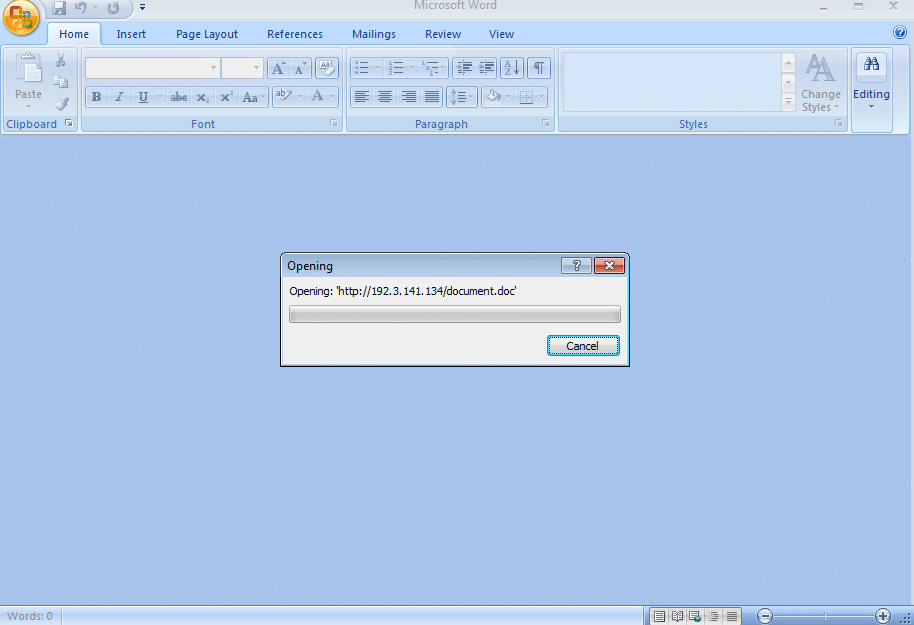This screenshot has width=914, height=625.
Task: Open the Font dialog launcher
Action: coord(334,123)
